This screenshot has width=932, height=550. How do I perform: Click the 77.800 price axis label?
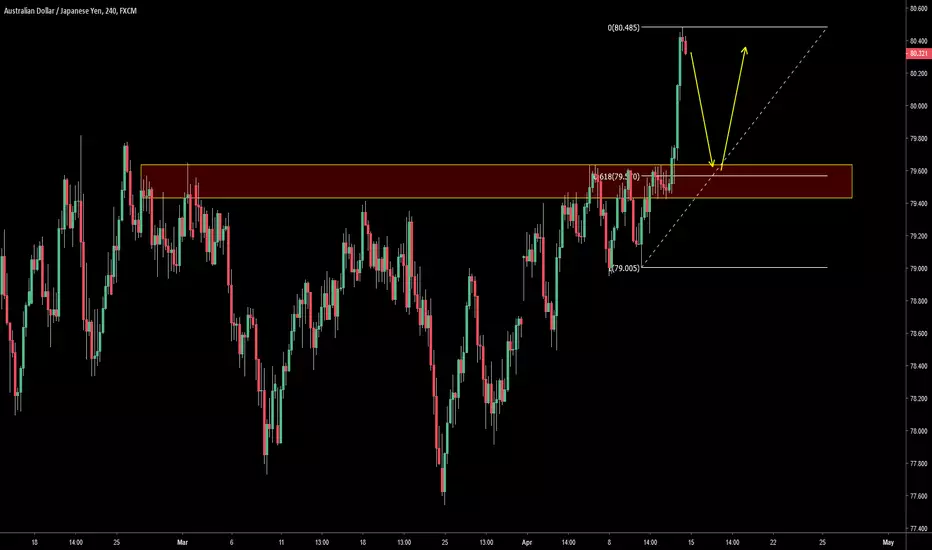coord(918,464)
